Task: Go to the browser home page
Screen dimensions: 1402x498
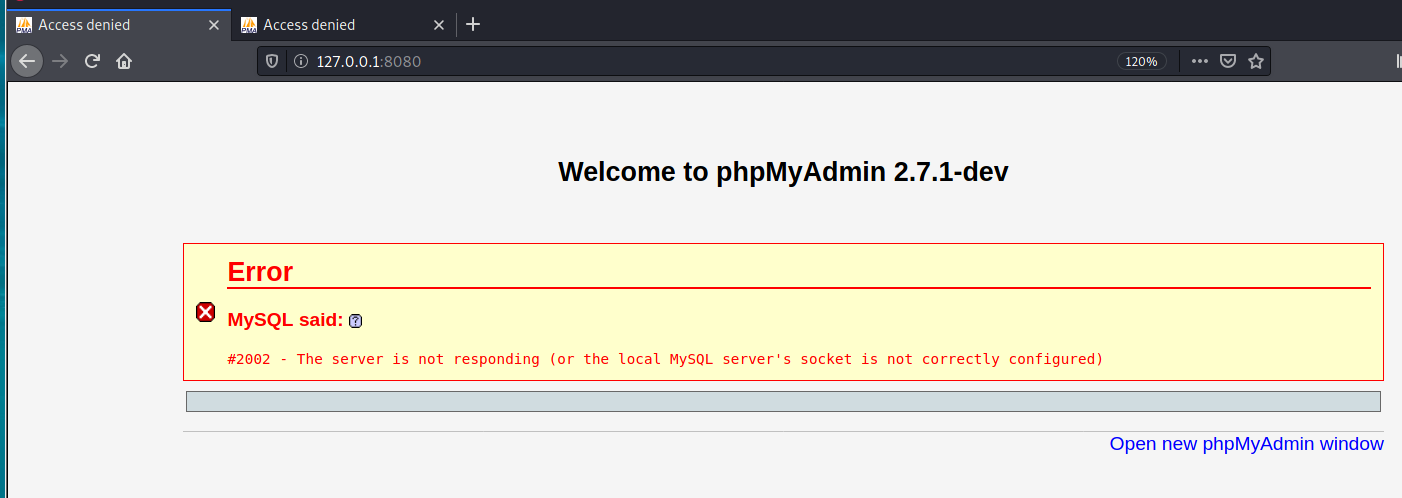Action: (x=124, y=61)
